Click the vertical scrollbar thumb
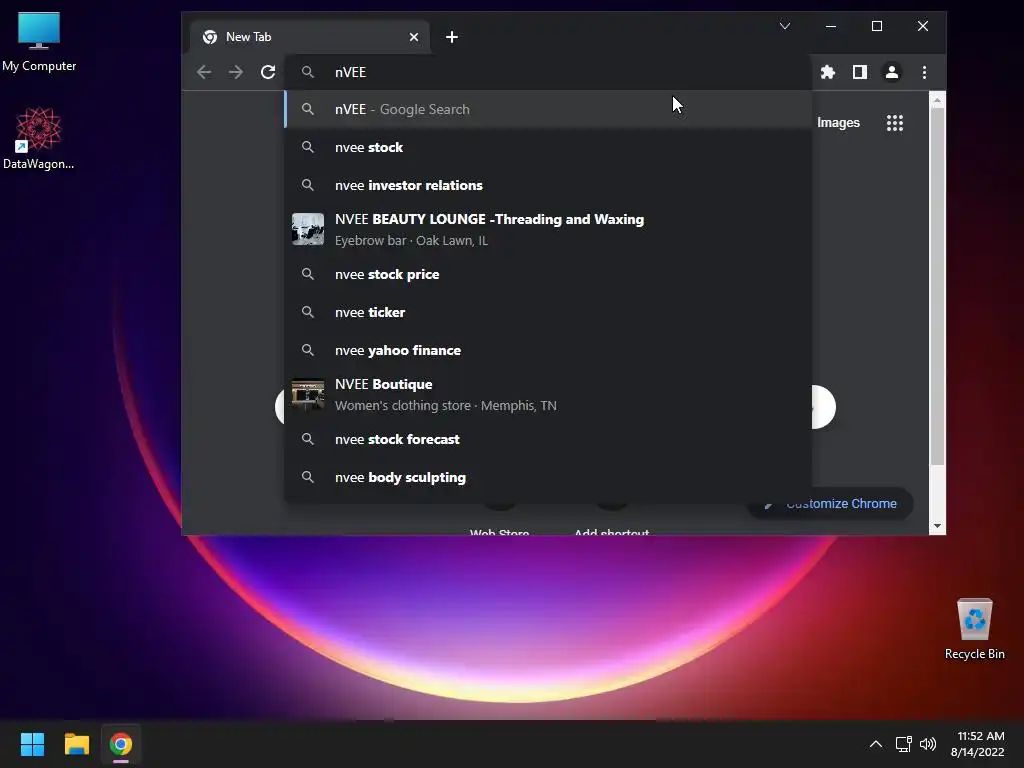This screenshot has height=768, width=1024. point(937,287)
